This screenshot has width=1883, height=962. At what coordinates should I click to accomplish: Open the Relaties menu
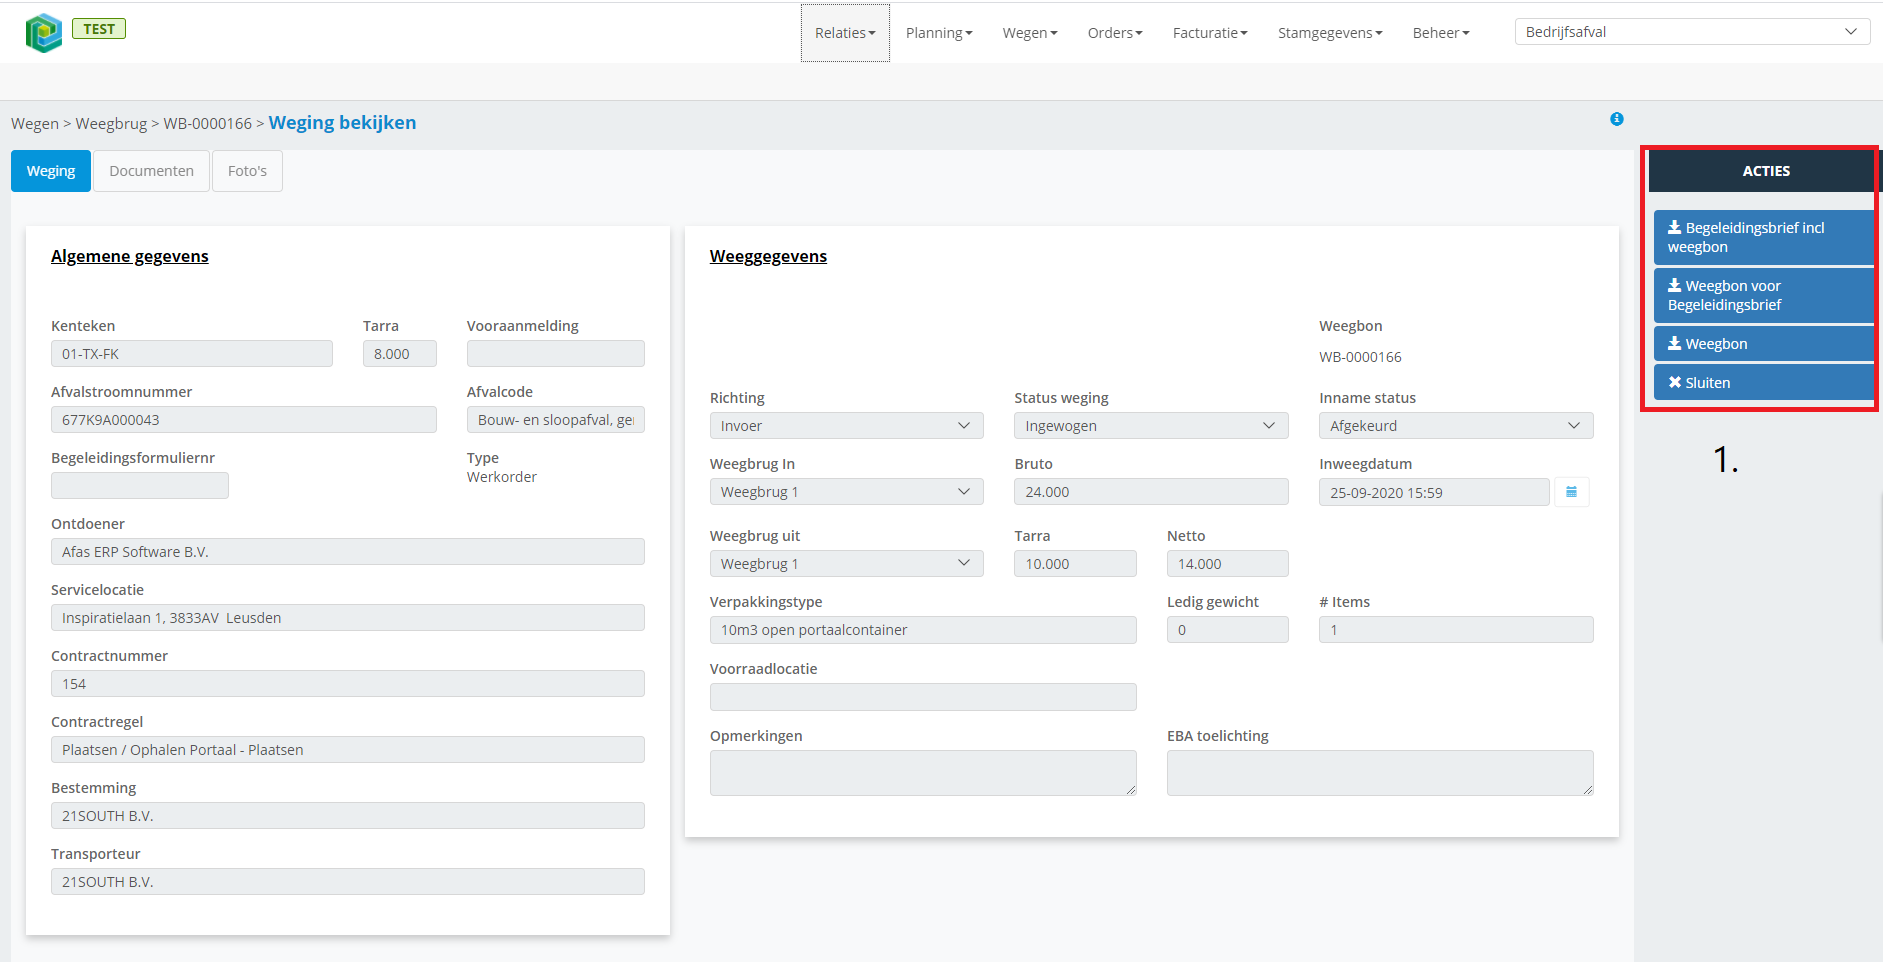(845, 33)
